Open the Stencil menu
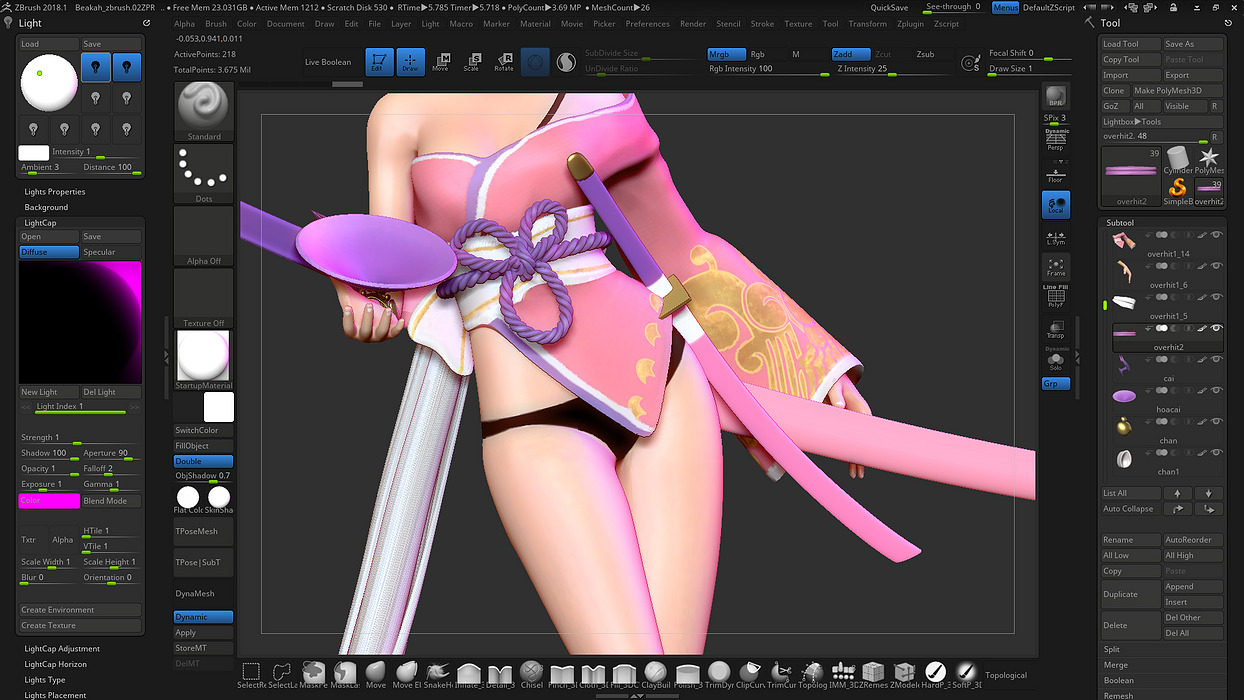1244x700 pixels. click(x=728, y=24)
